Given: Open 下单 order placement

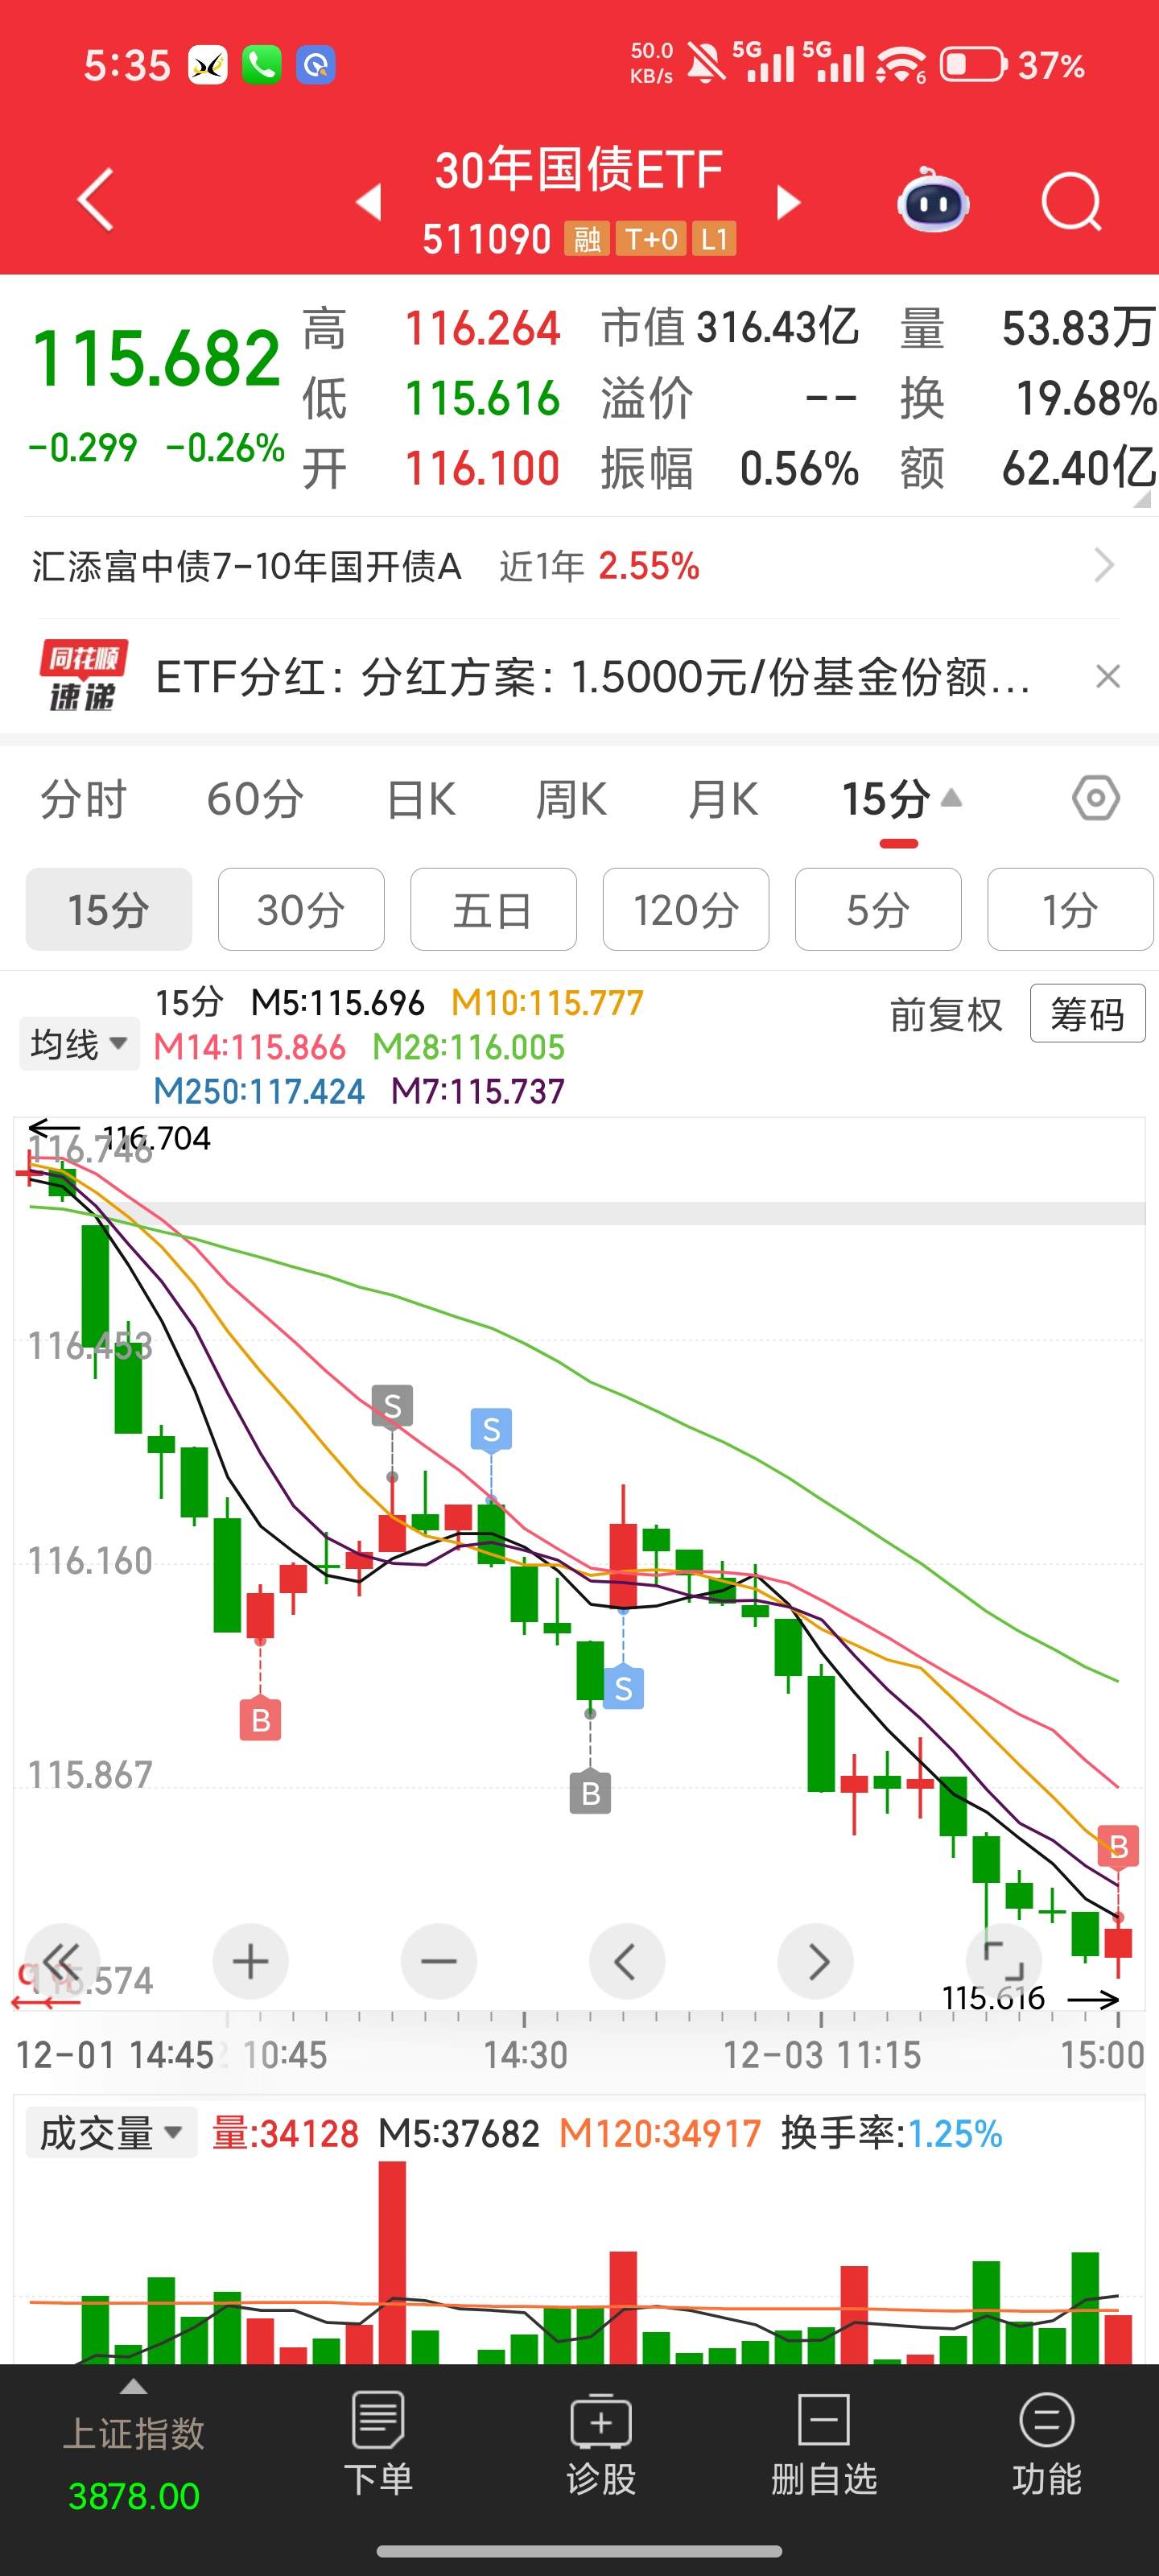Looking at the screenshot, I should click(378, 2443).
